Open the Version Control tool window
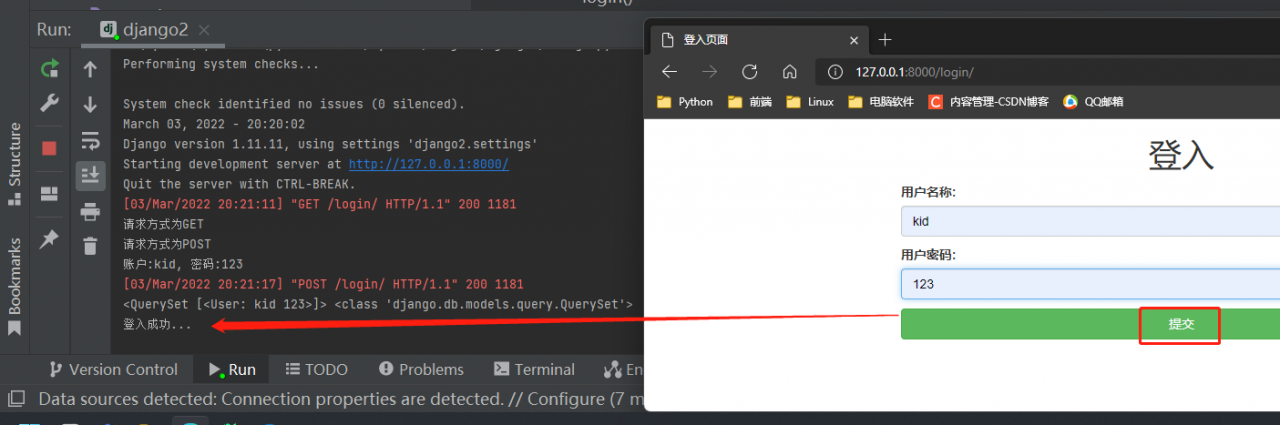The height and width of the screenshot is (425, 1280). tap(113, 369)
